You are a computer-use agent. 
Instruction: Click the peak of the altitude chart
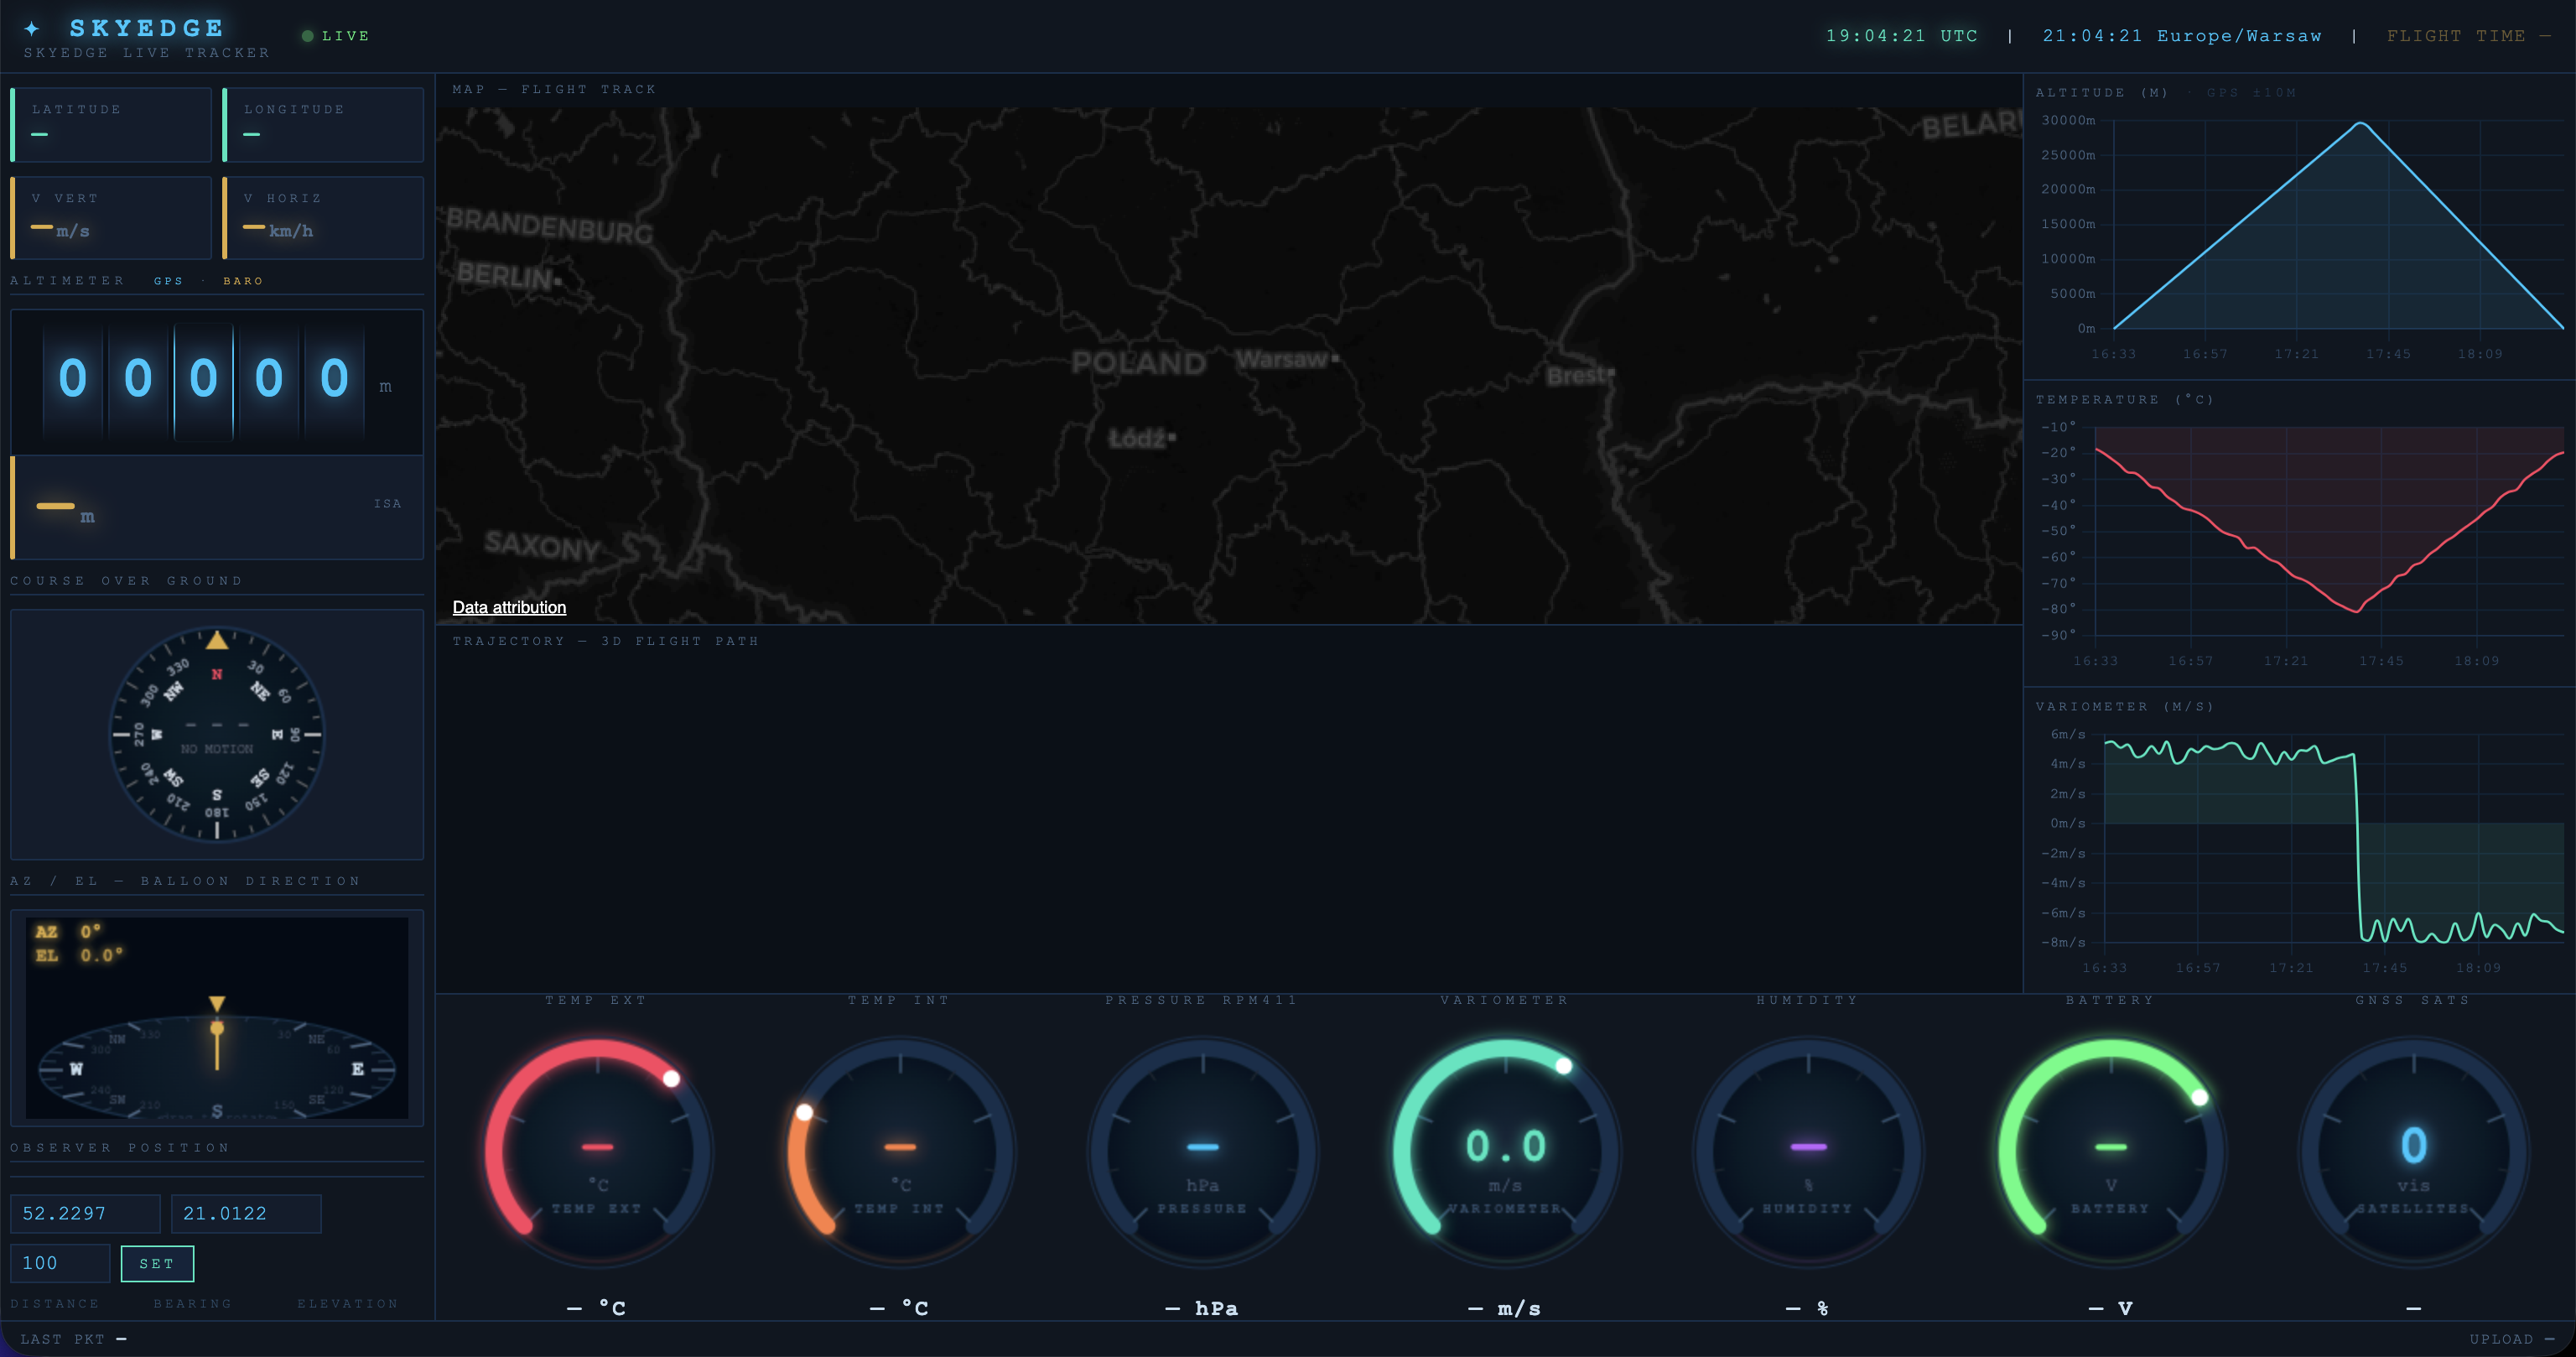point(2361,123)
